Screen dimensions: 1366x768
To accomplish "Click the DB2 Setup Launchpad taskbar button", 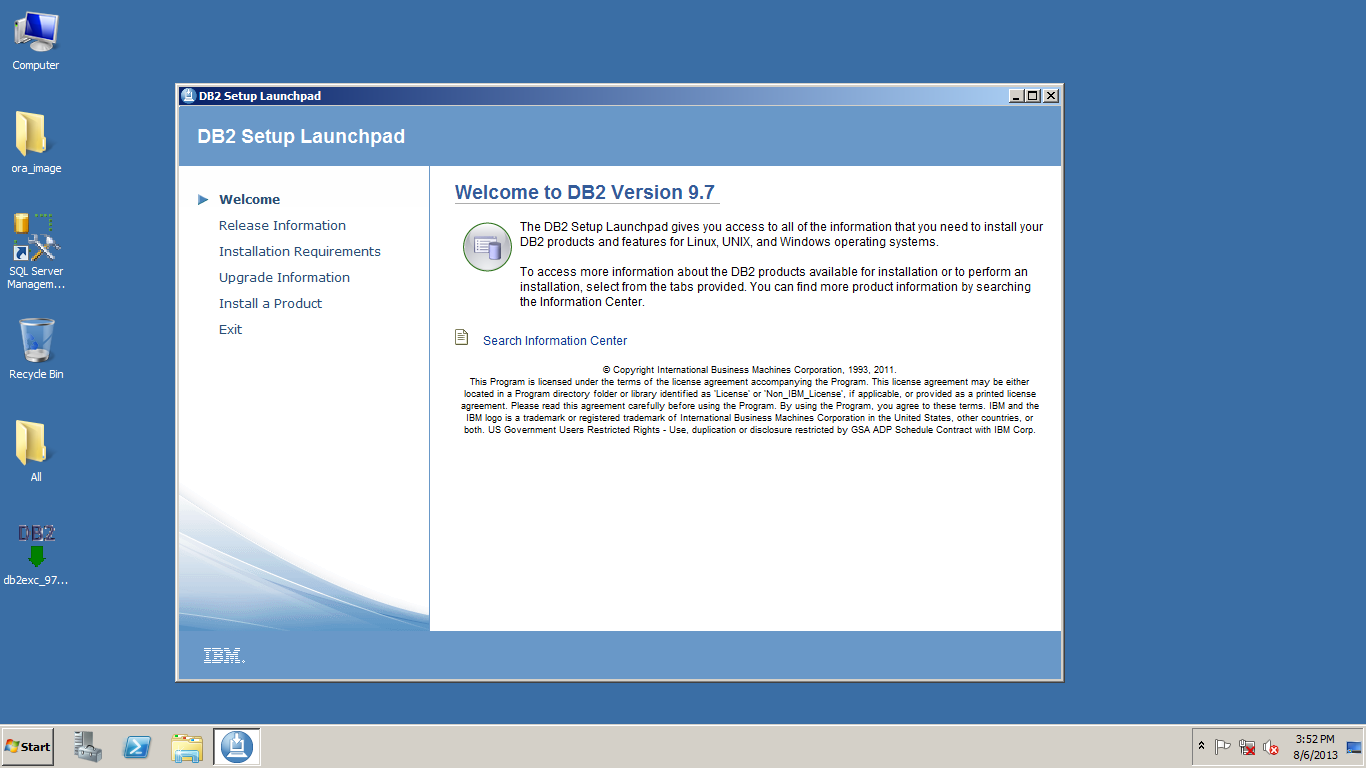I will tap(237, 747).
